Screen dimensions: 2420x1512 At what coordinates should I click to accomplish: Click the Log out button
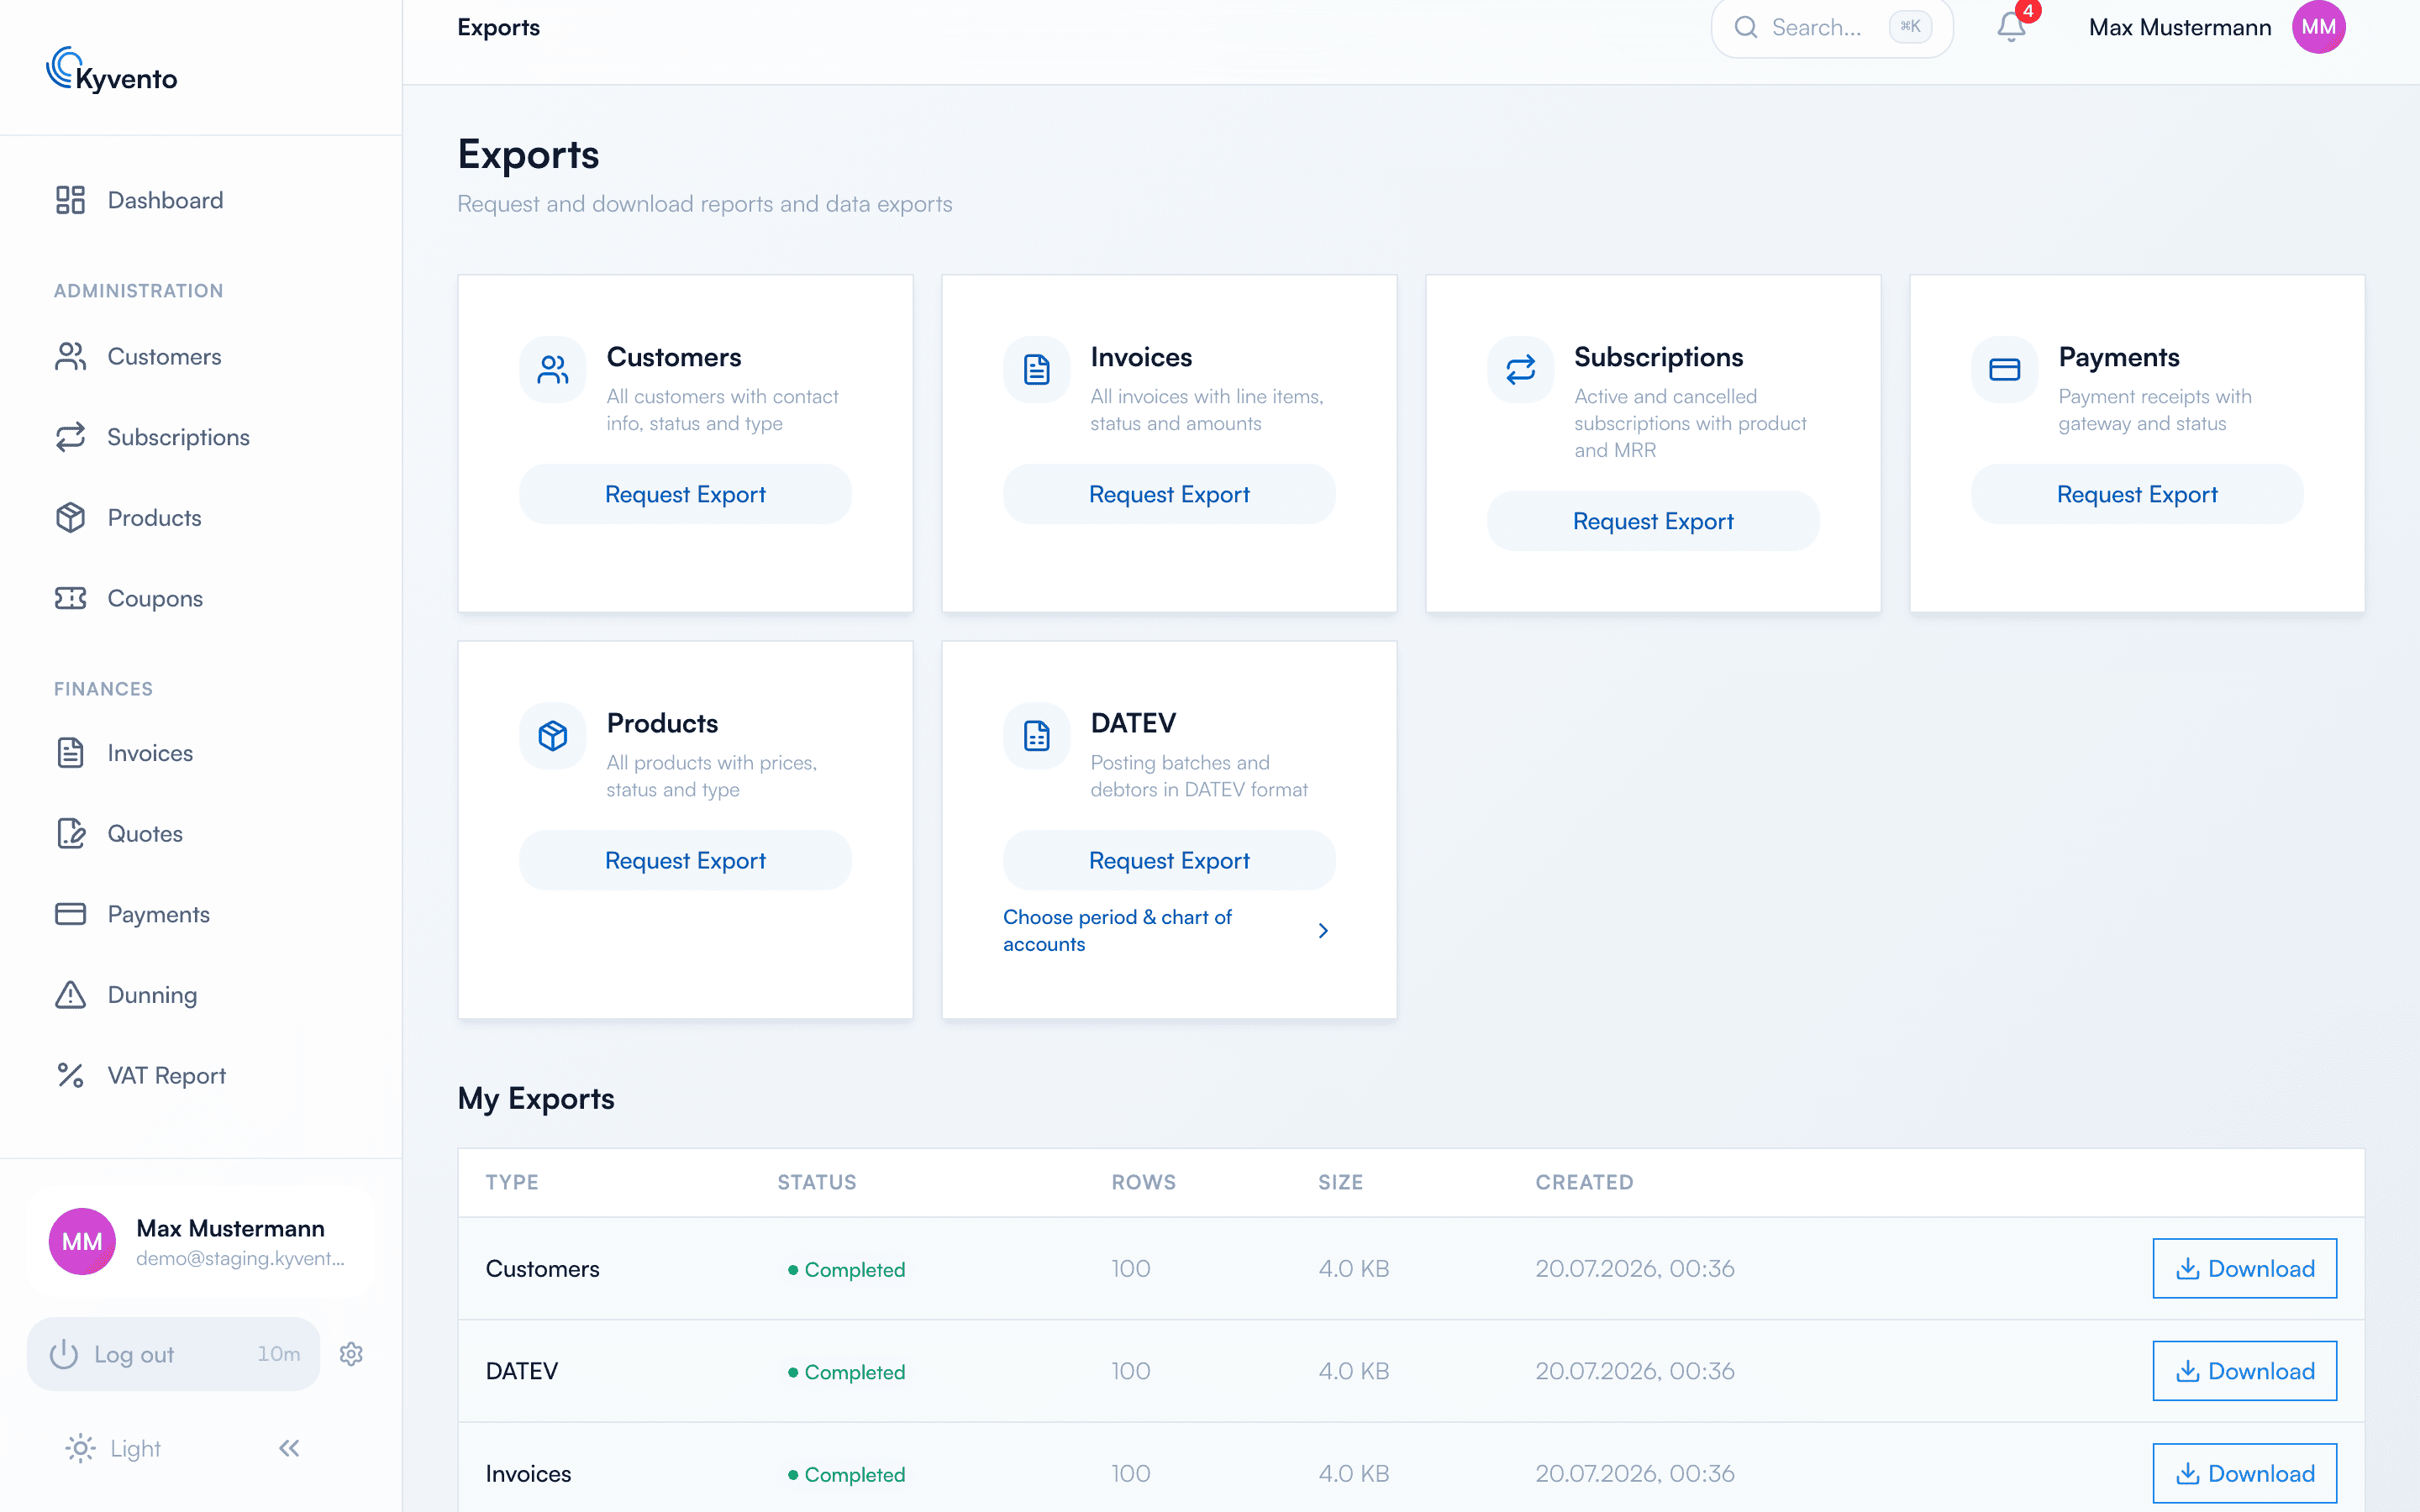(173, 1354)
